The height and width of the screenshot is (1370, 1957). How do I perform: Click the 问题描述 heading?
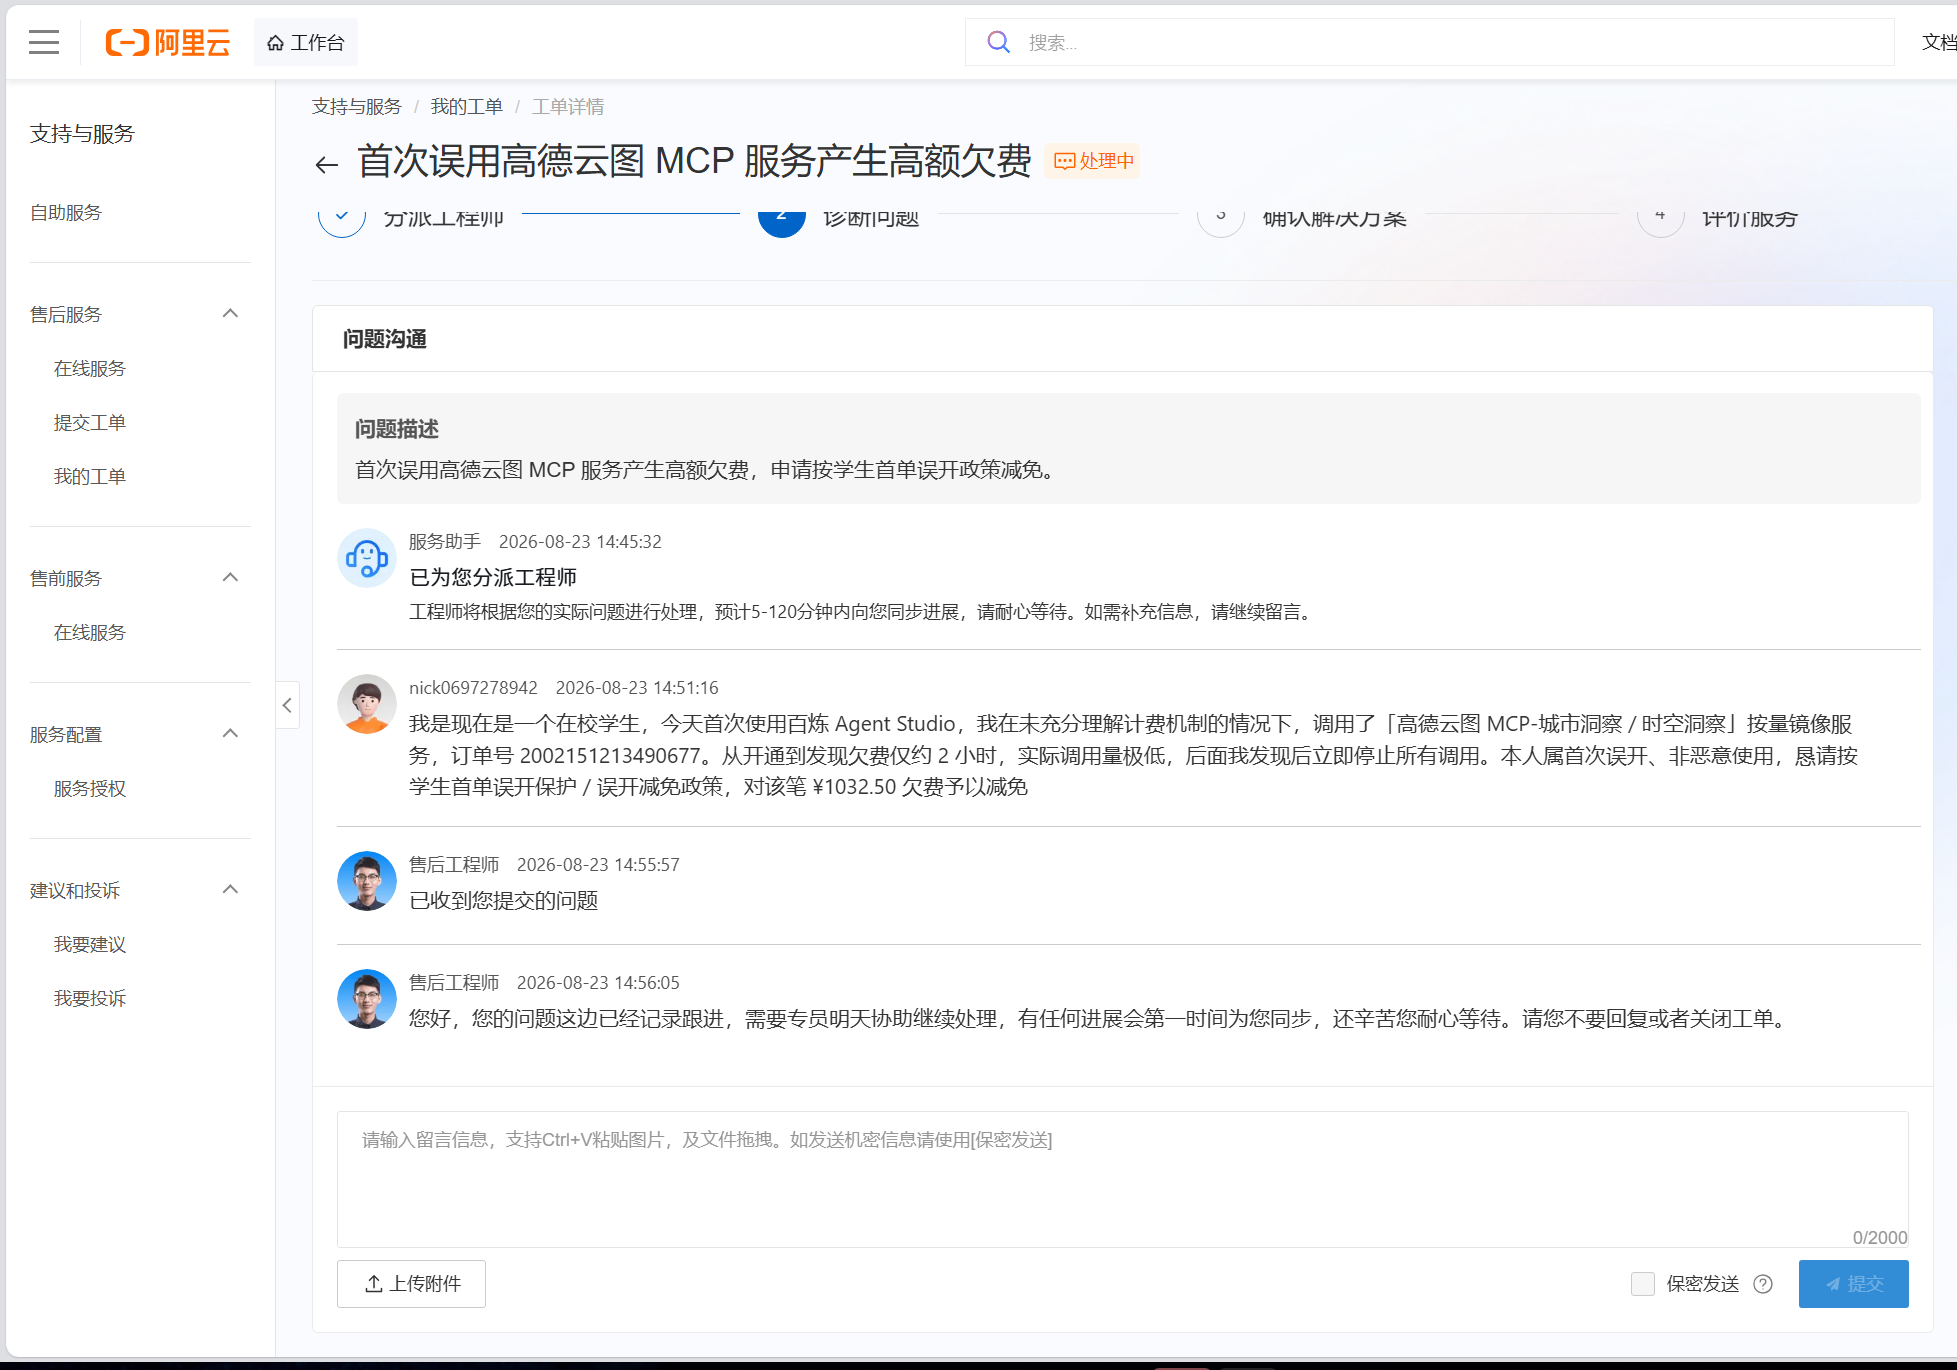coord(397,429)
